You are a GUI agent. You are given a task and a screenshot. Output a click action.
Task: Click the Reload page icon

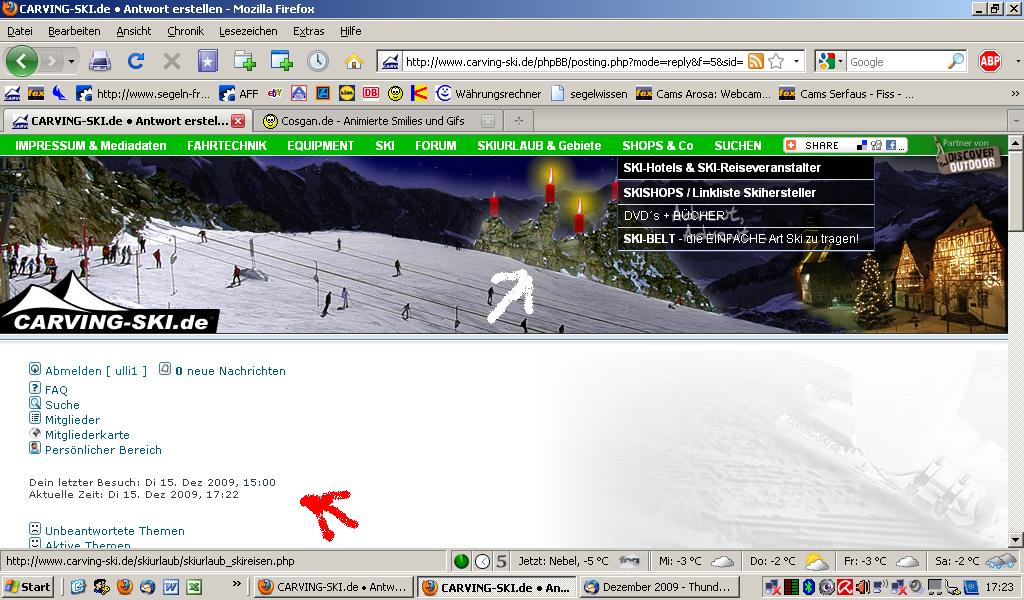[x=136, y=61]
